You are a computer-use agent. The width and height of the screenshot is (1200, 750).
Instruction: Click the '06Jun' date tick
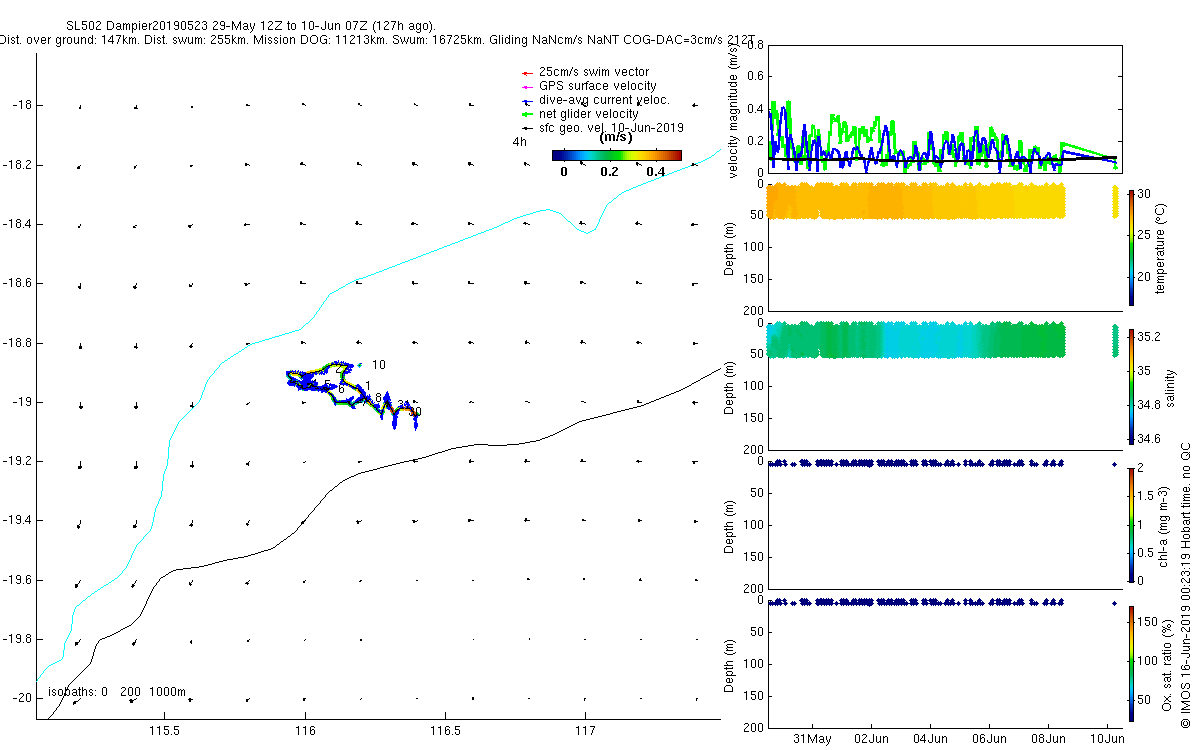pos(989,739)
